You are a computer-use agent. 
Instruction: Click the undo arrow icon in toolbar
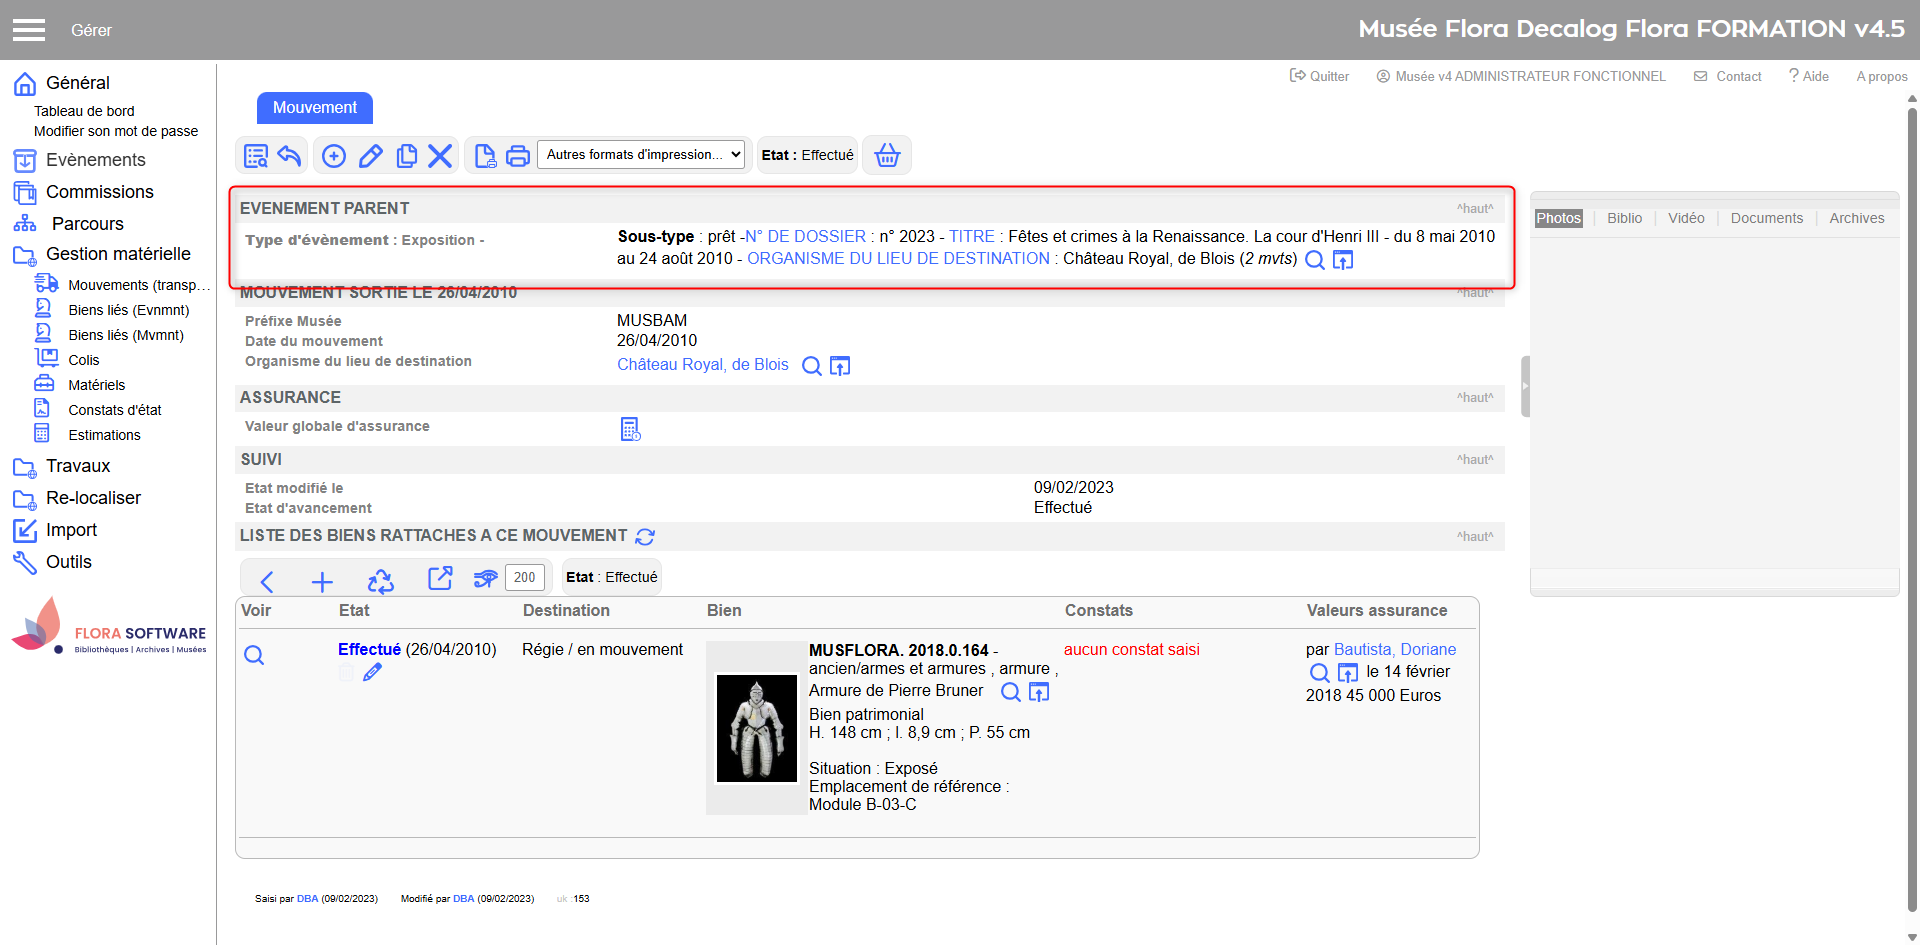(x=289, y=156)
